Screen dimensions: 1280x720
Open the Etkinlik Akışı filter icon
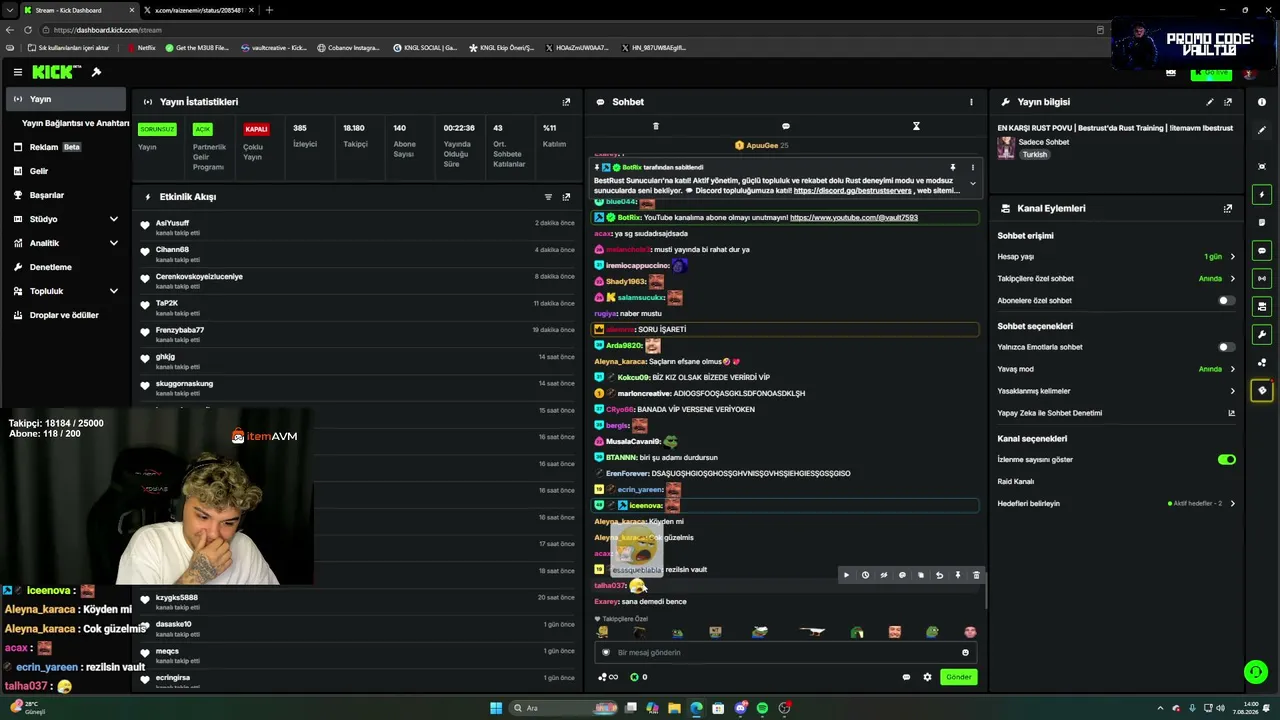[548, 197]
